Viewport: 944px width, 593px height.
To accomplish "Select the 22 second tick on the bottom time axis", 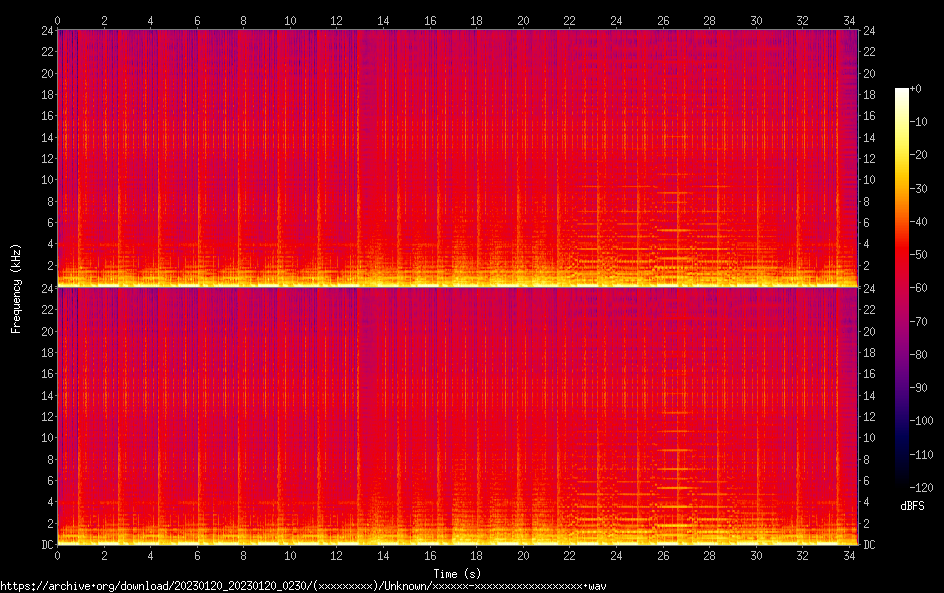I will point(569,554).
